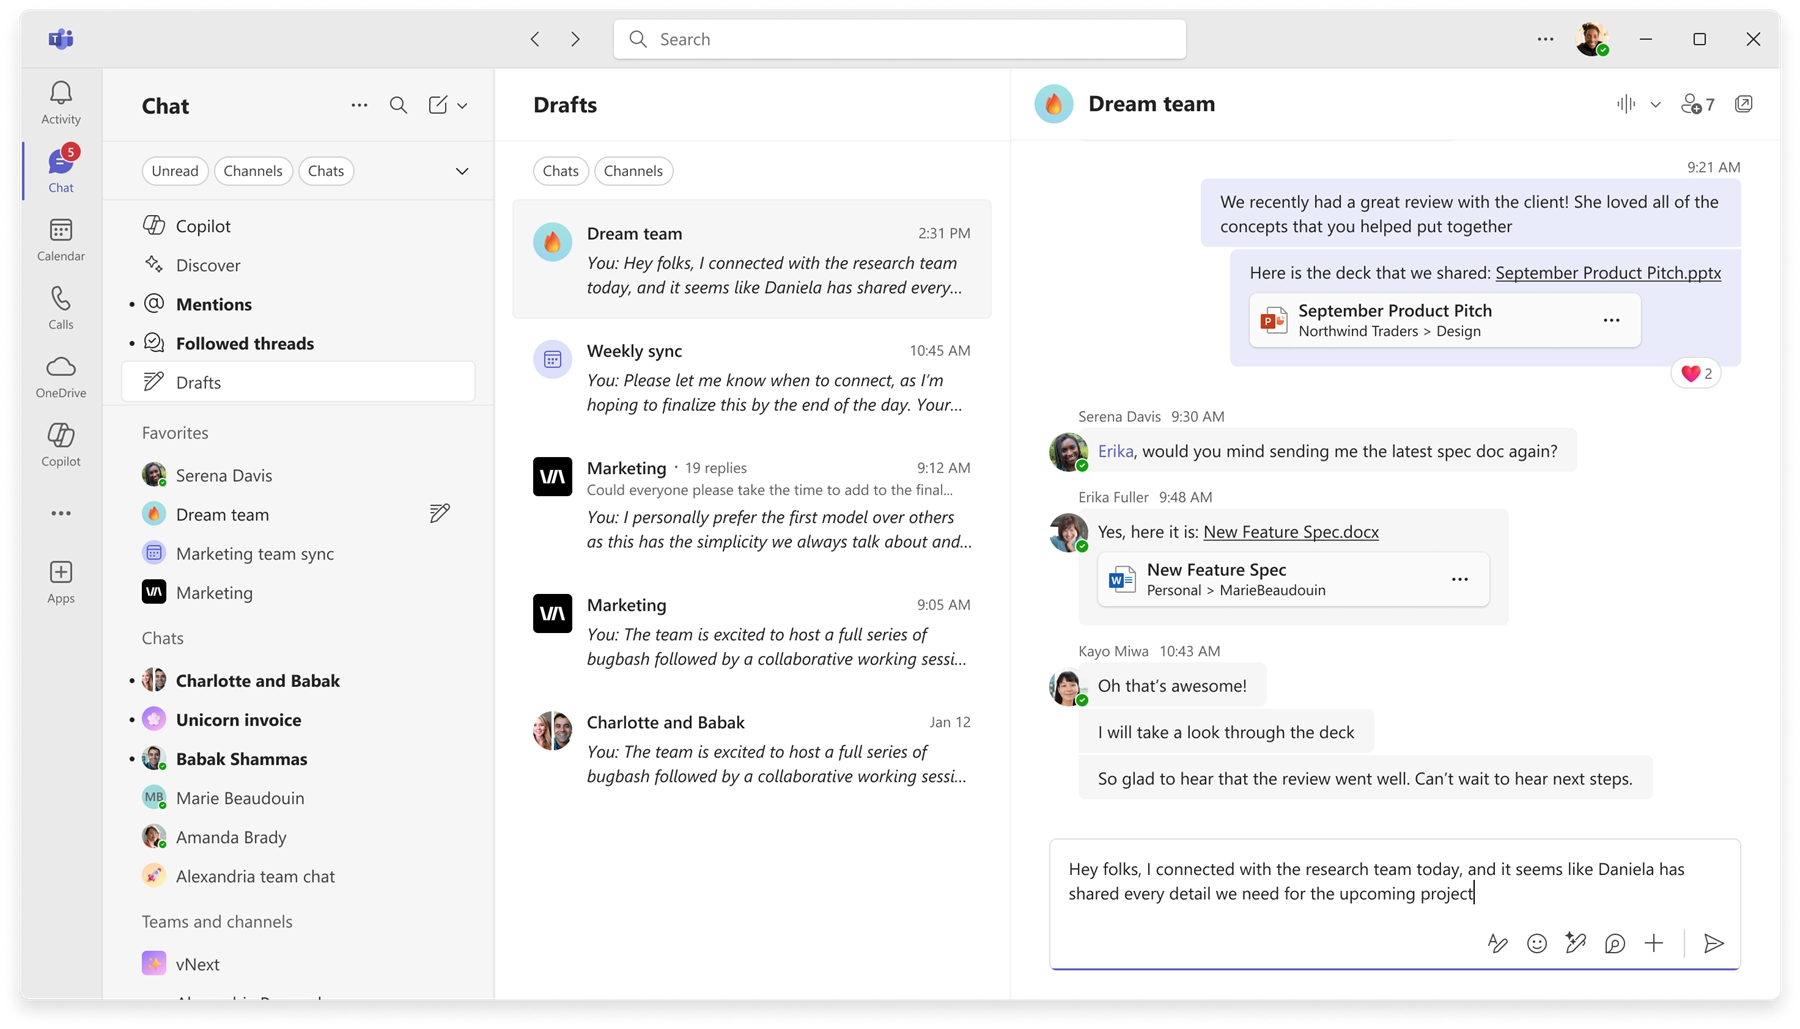The height and width of the screenshot is (1029, 1800).
Task: Open the New Feature Spec.docx link
Action: [1291, 532]
